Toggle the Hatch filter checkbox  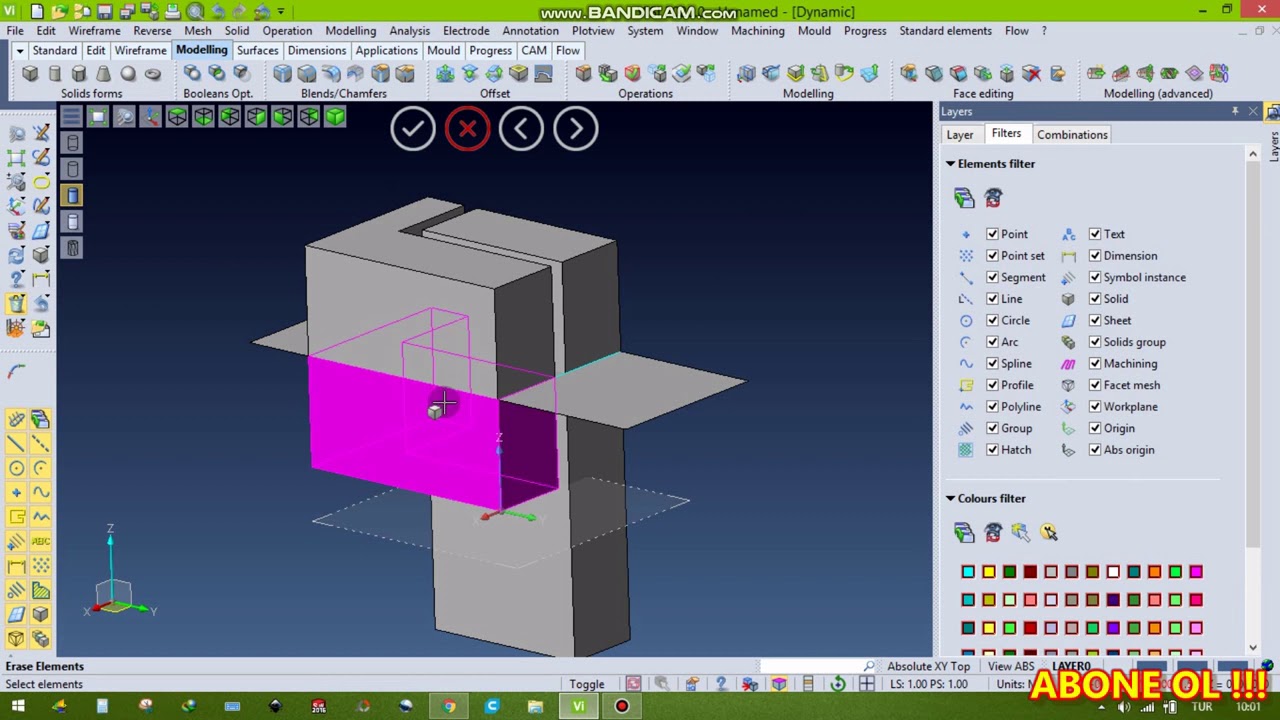point(992,450)
